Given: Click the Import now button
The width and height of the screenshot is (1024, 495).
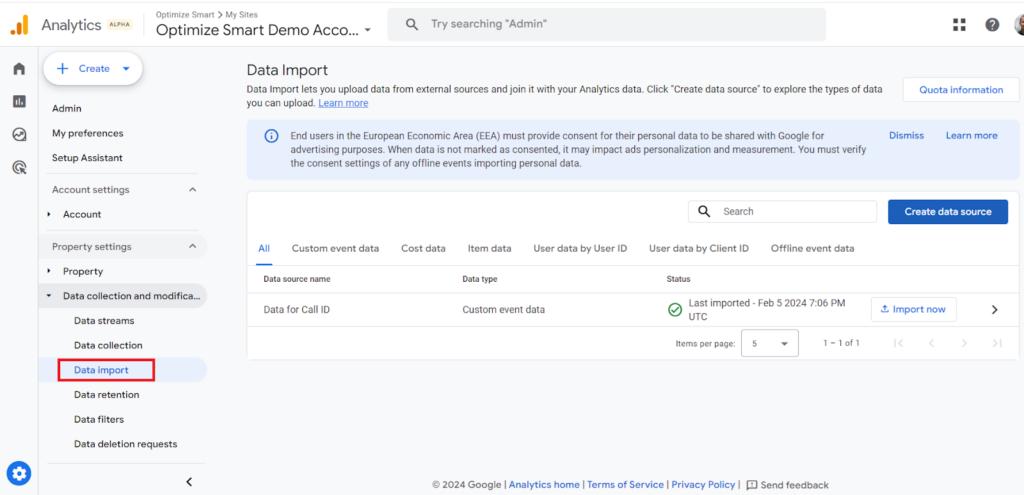Looking at the screenshot, I should click(914, 310).
